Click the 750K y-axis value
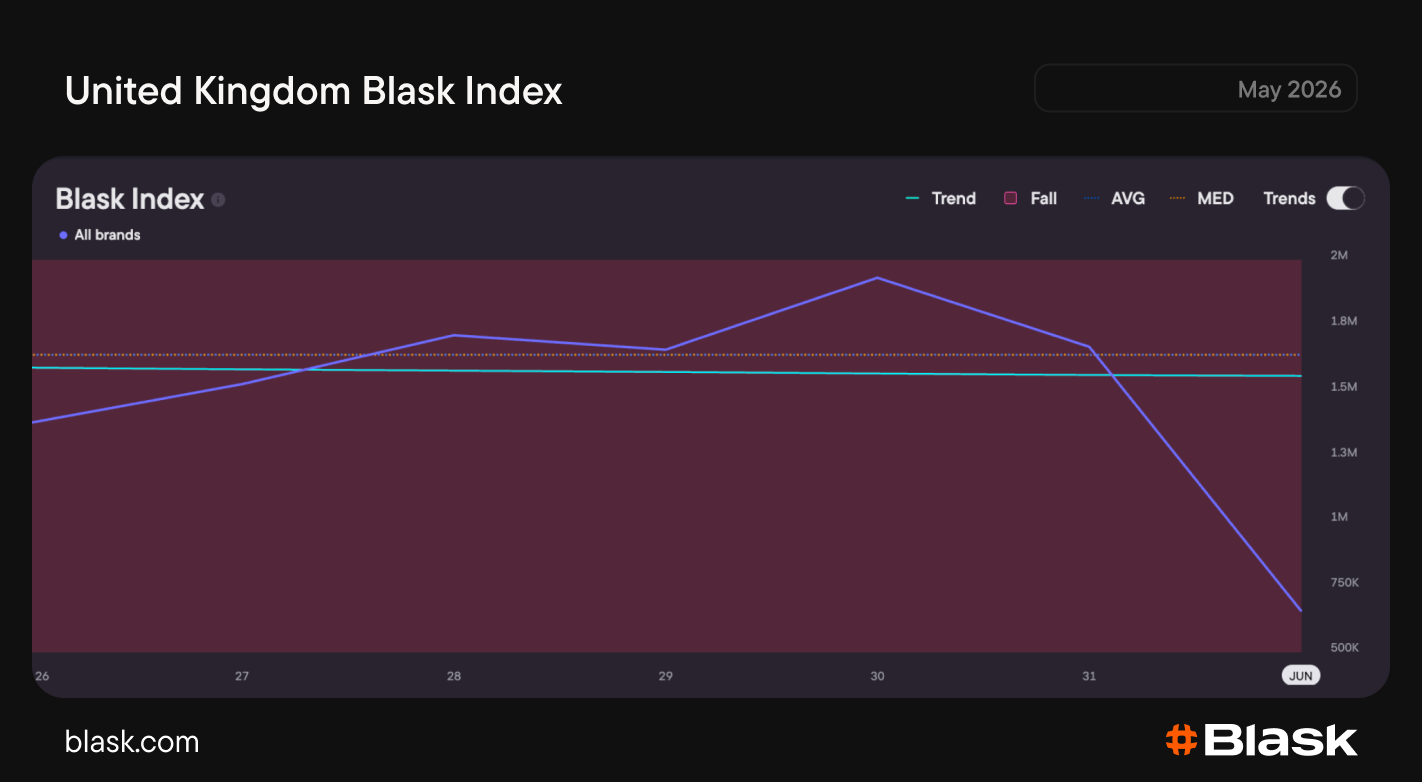The width and height of the screenshot is (1422, 782). coord(1344,583)
